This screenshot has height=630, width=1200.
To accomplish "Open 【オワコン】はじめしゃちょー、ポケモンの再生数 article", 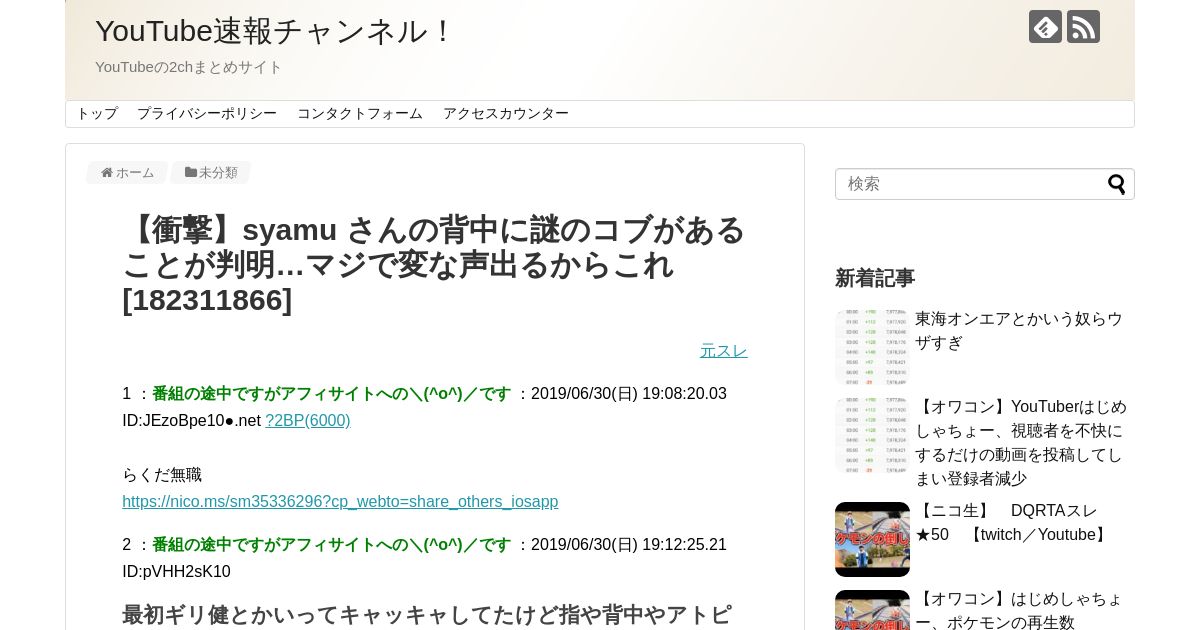I will tap(1019, 611).
